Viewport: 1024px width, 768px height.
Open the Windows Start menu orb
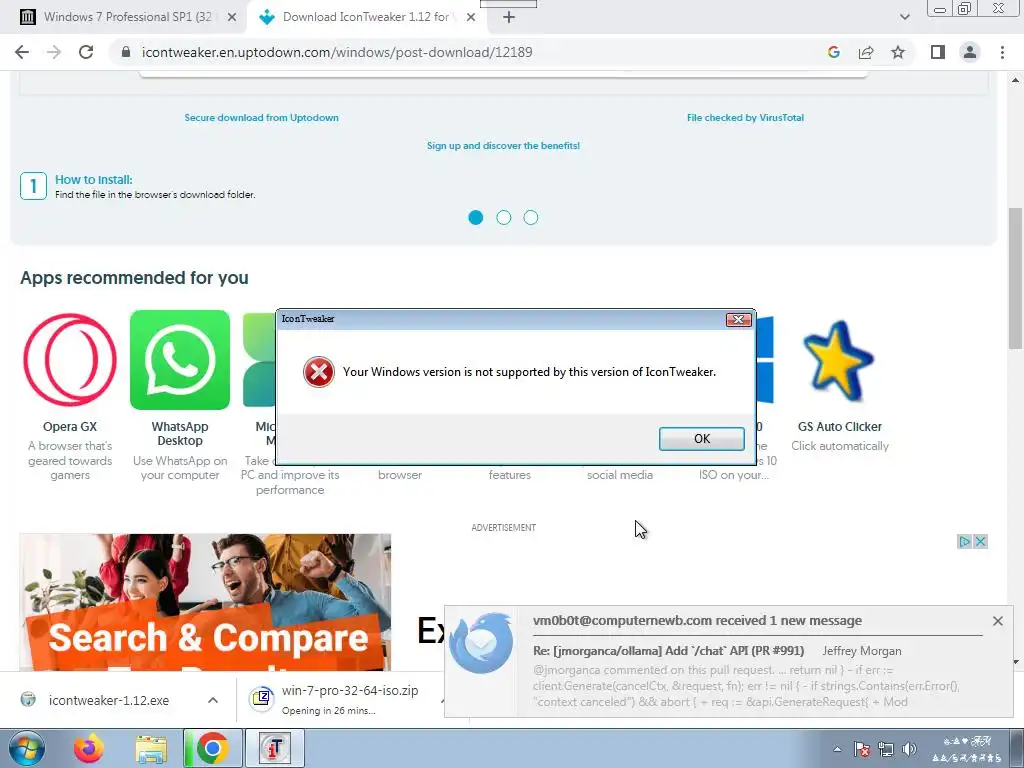coord(27,748)
